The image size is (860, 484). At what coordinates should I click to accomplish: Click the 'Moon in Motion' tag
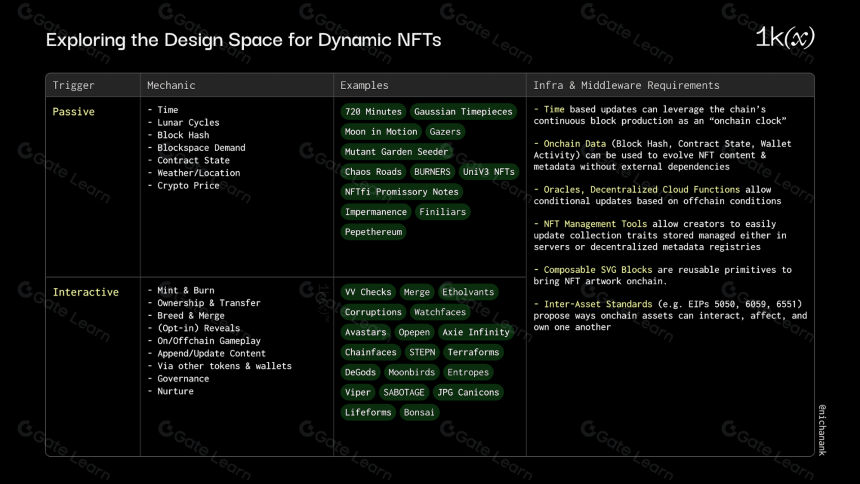[x=381, y=132]
